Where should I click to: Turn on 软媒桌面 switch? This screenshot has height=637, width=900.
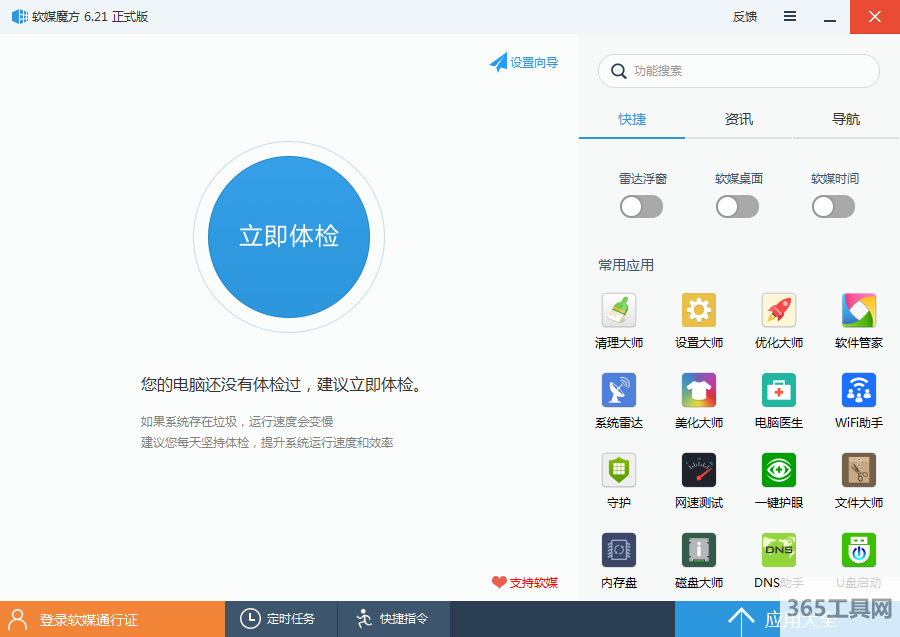point(737,207)
